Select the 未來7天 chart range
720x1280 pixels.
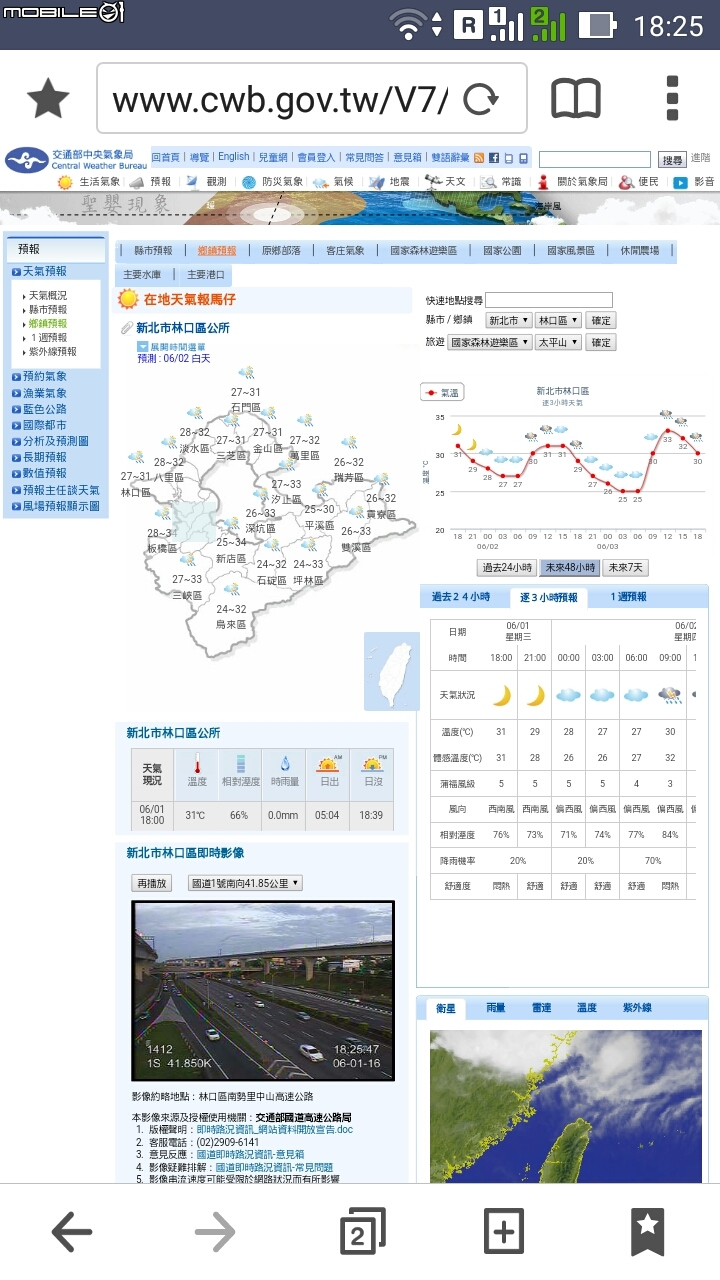pos(626,567)
